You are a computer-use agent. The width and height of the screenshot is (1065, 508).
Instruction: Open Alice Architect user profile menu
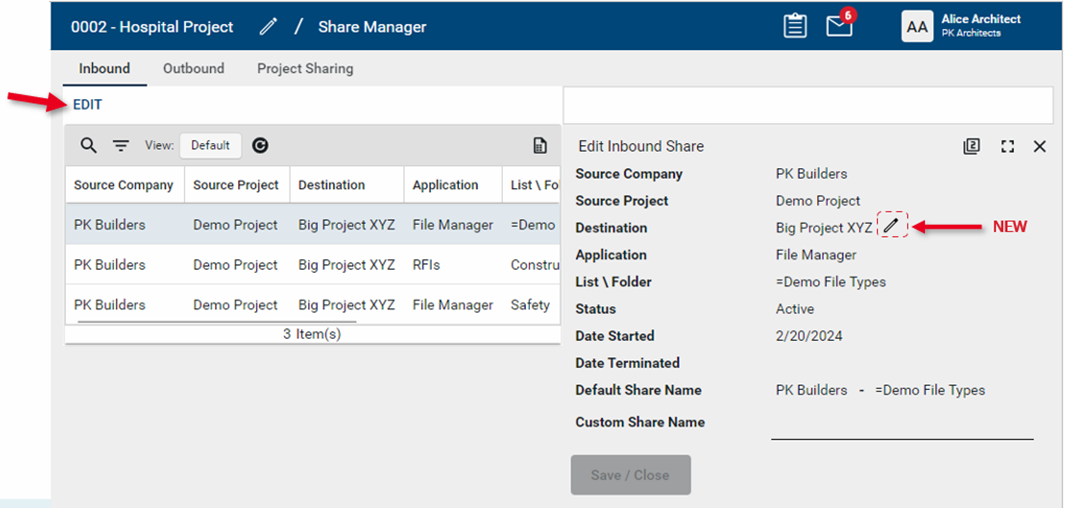click(x=962, y=26)
